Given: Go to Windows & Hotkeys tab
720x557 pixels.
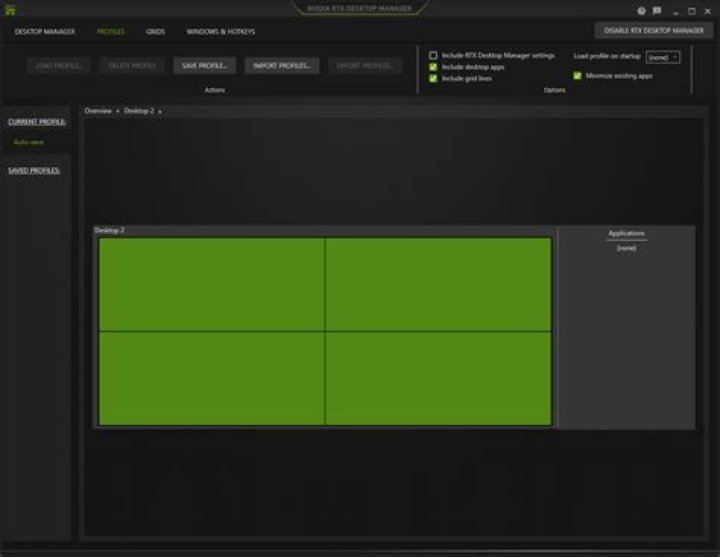Looking at the screenshot, I should click(220, 32).
